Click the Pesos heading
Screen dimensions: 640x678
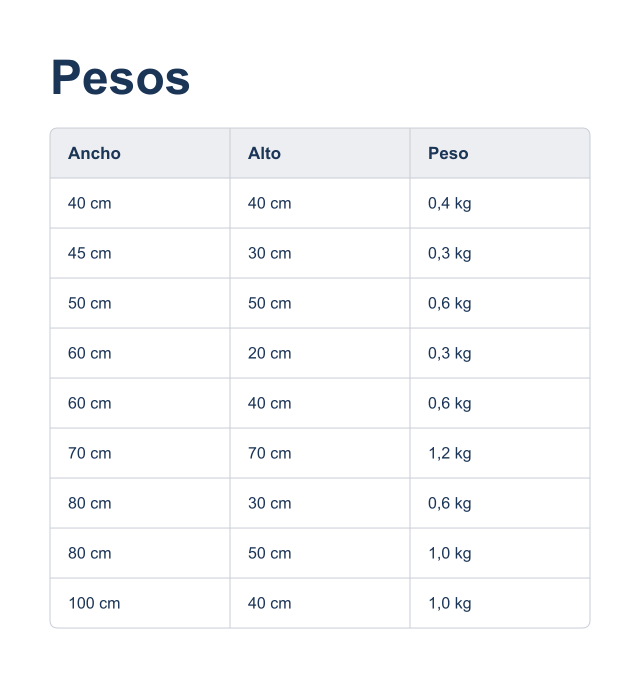coord(120,77)
